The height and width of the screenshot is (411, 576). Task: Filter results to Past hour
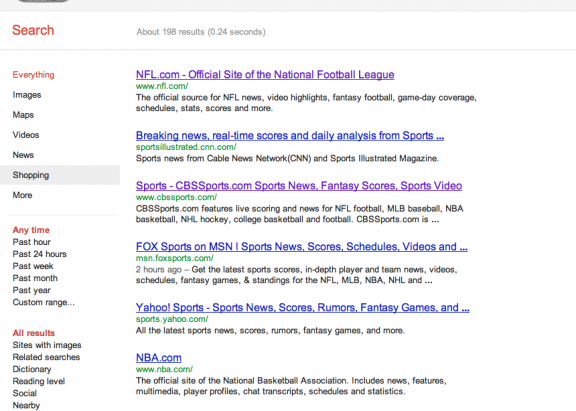pos(32,242)
